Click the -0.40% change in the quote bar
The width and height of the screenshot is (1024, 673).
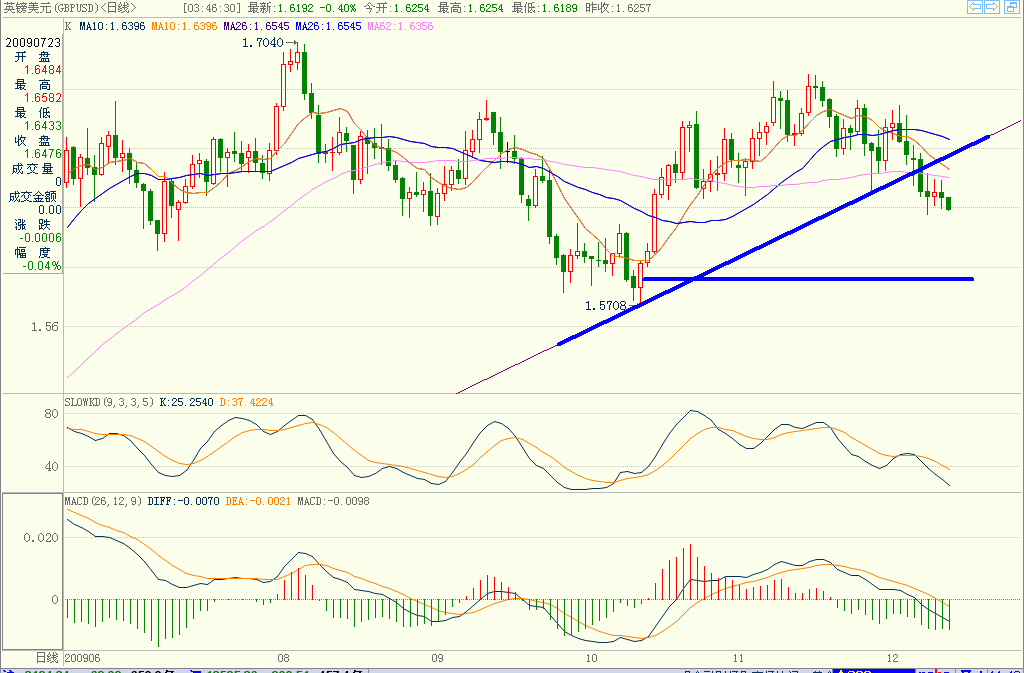pos(338,8)
